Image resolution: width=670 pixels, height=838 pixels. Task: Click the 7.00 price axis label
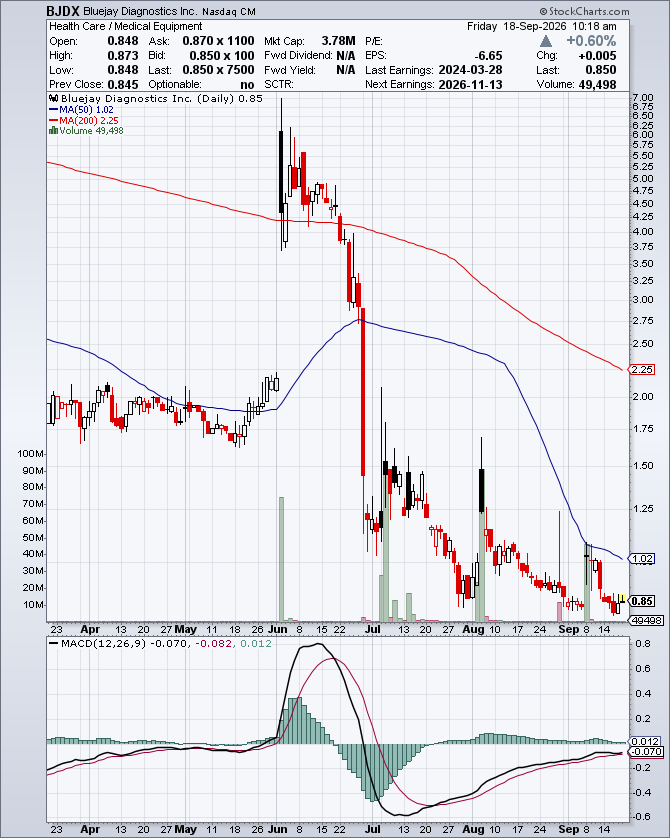click(643, 97)
